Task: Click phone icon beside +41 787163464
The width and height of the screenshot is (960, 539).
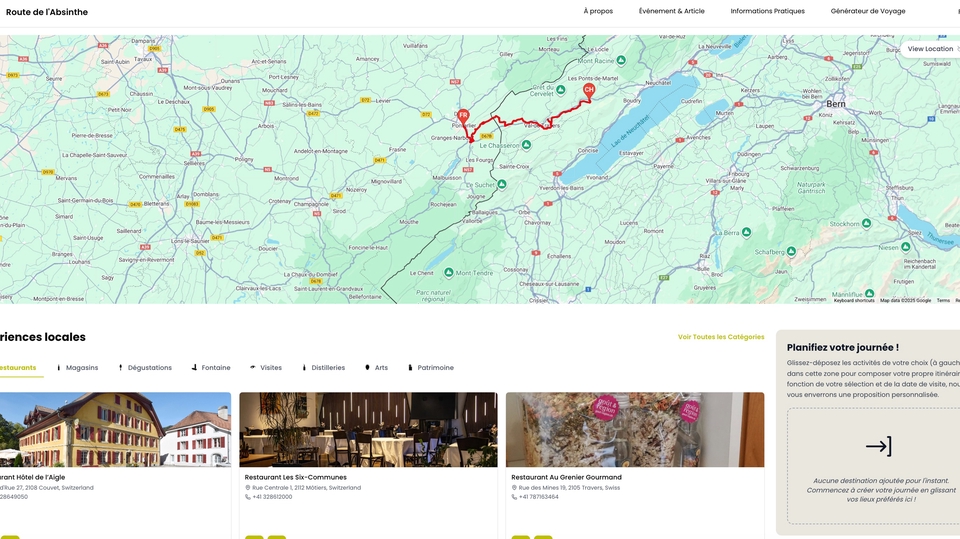Action: click(514, 497)
